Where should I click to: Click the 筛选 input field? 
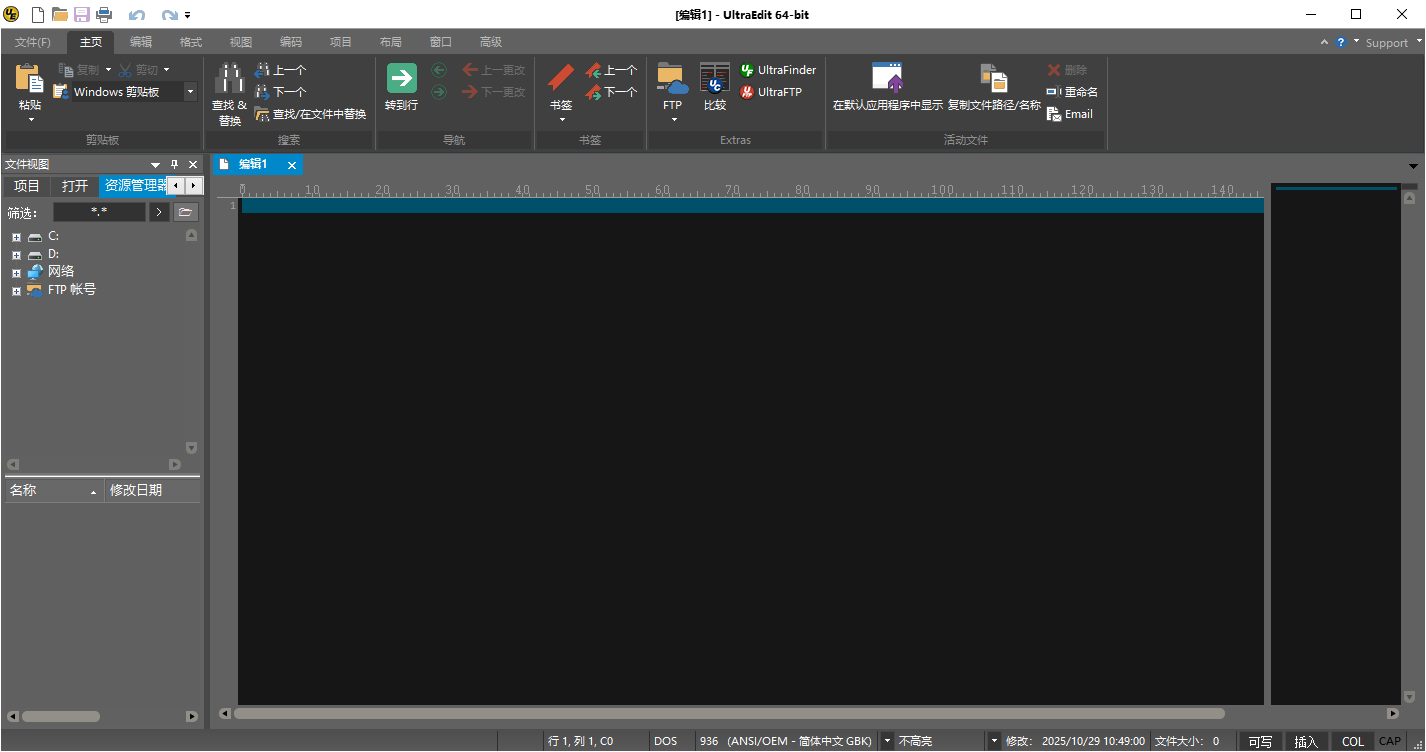coord(99,211)
